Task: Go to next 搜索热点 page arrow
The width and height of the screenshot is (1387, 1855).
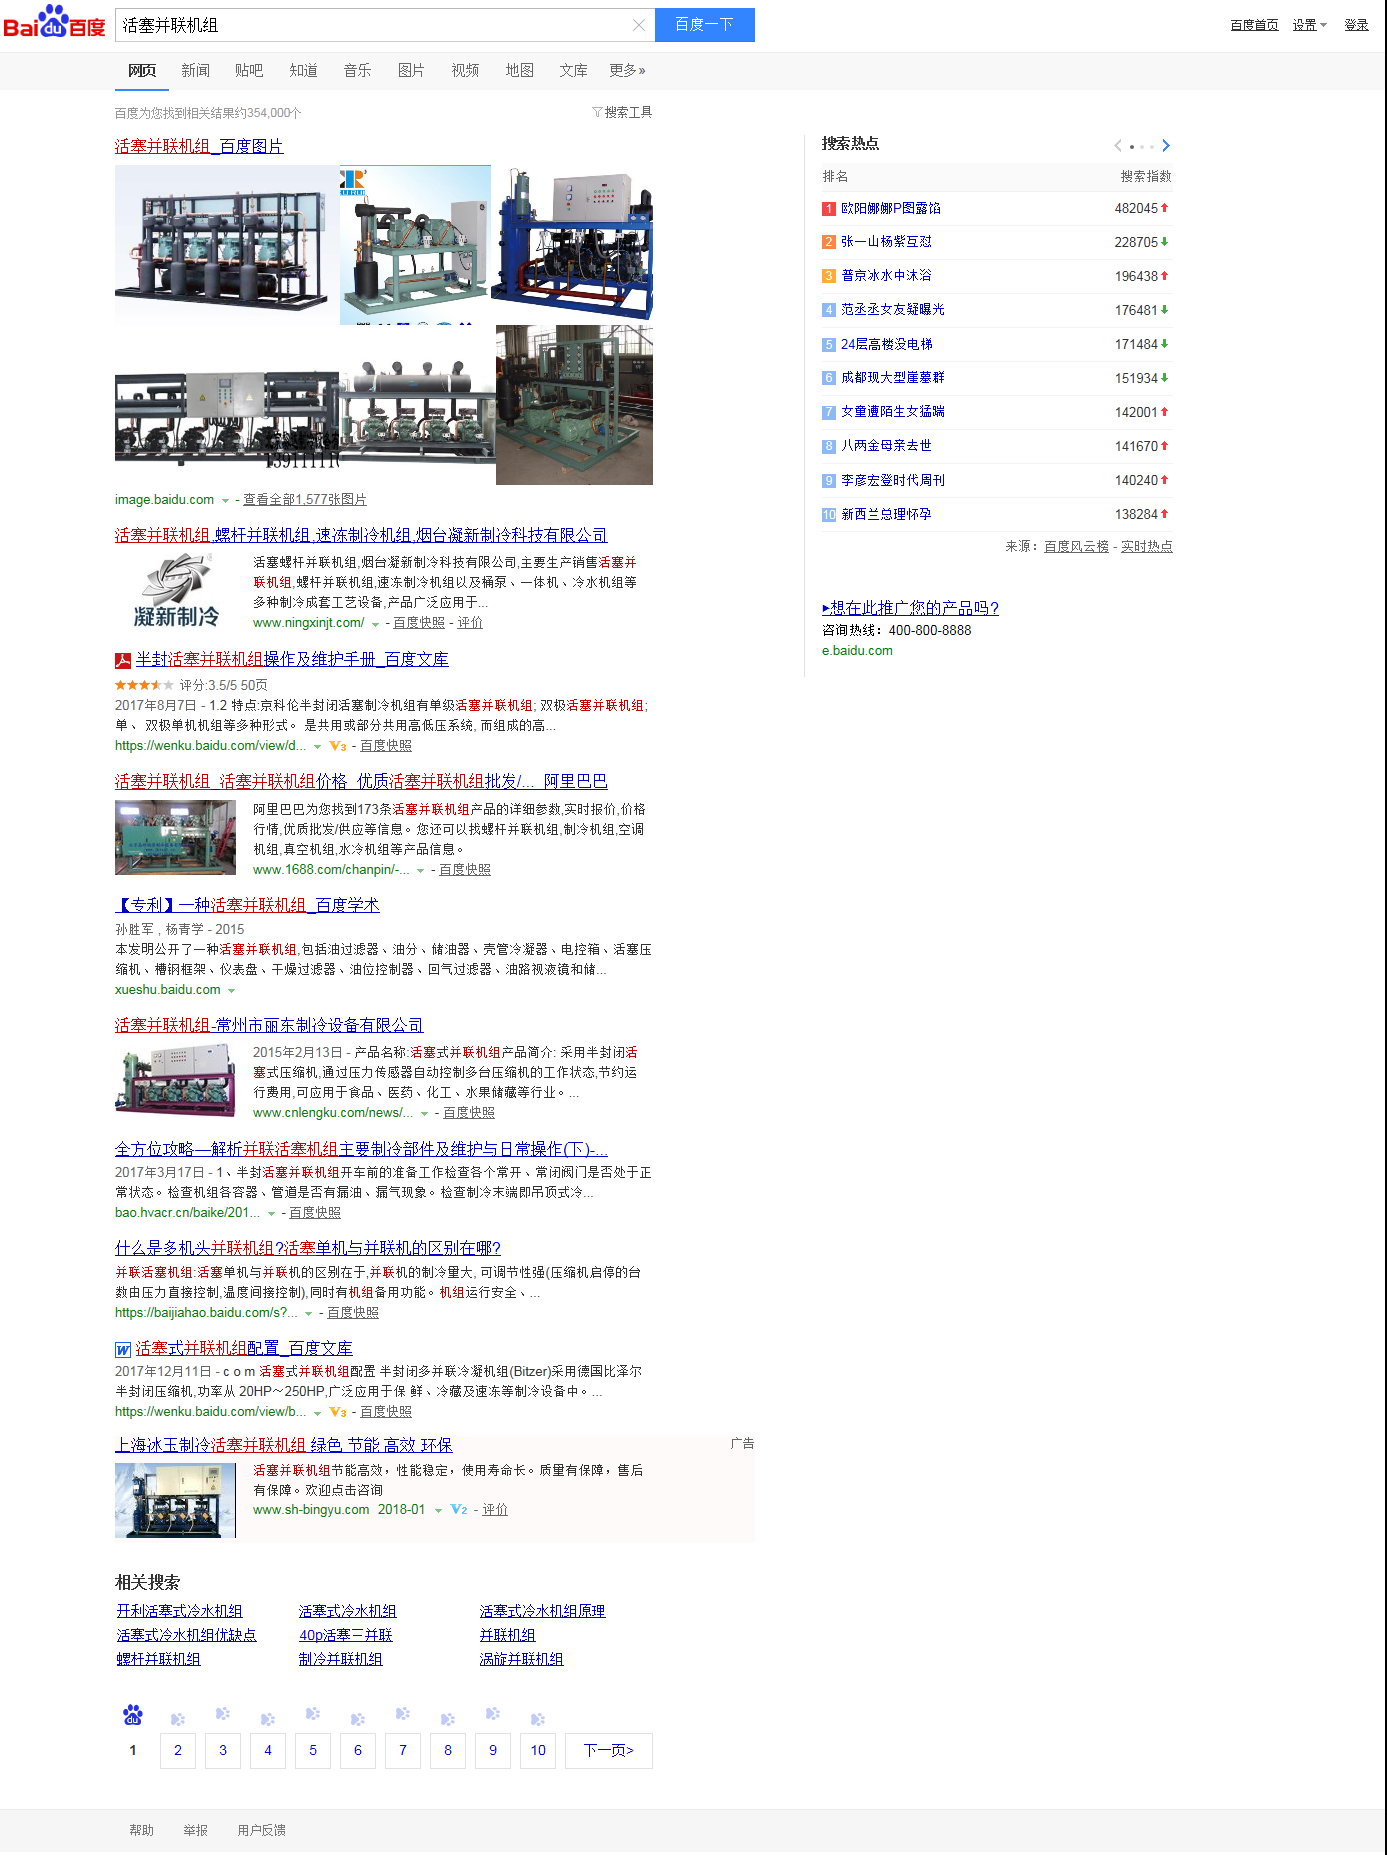Action: [1166, 146]
